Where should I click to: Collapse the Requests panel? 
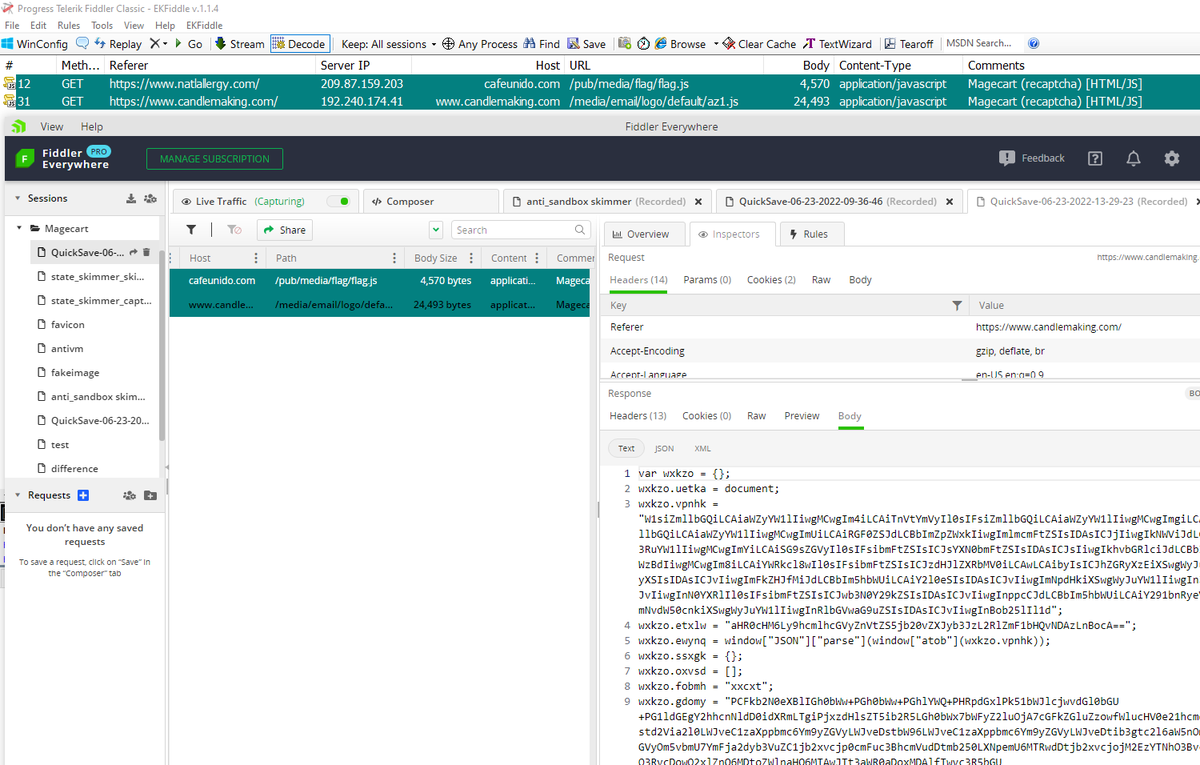[x=17, y=495]
